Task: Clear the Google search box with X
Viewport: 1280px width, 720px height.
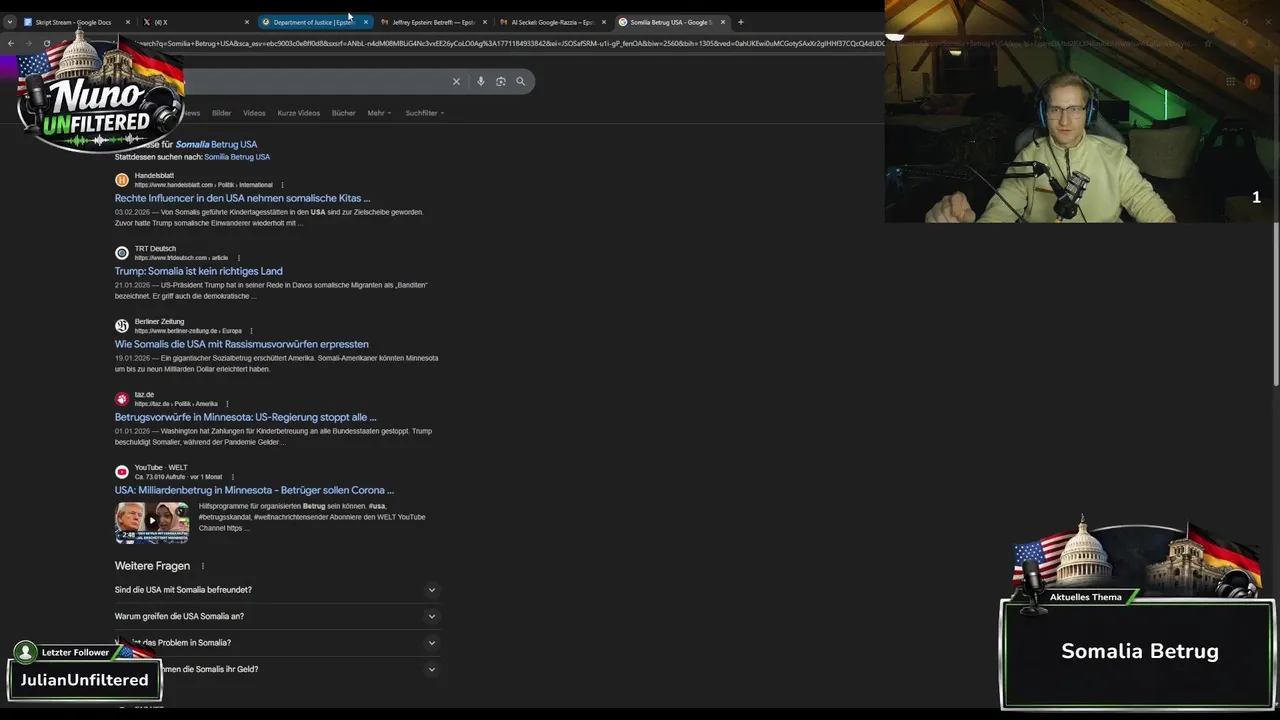Action: tap(456, 82)
